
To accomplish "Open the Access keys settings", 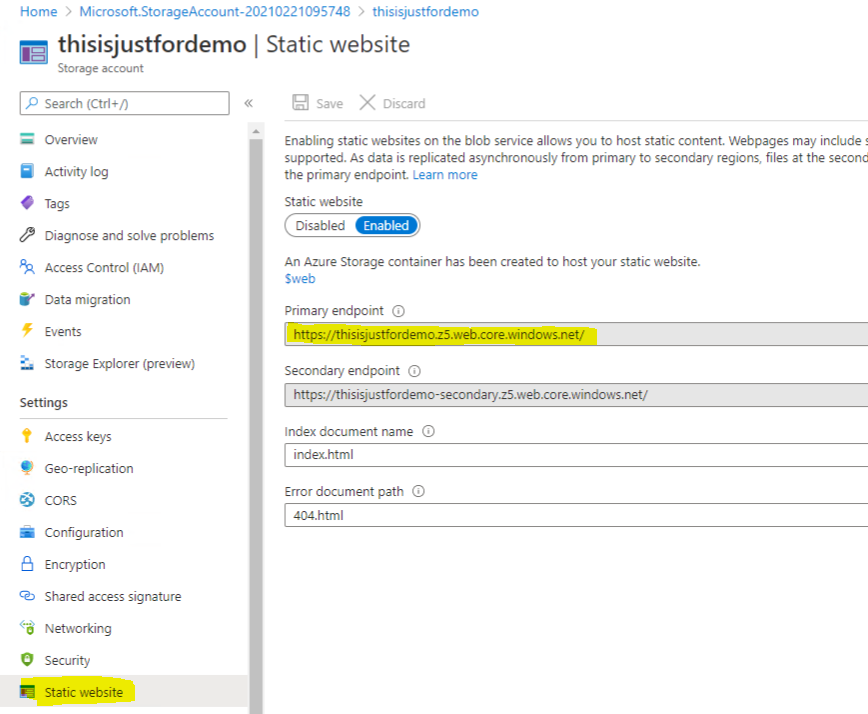I will click(78, 436).
